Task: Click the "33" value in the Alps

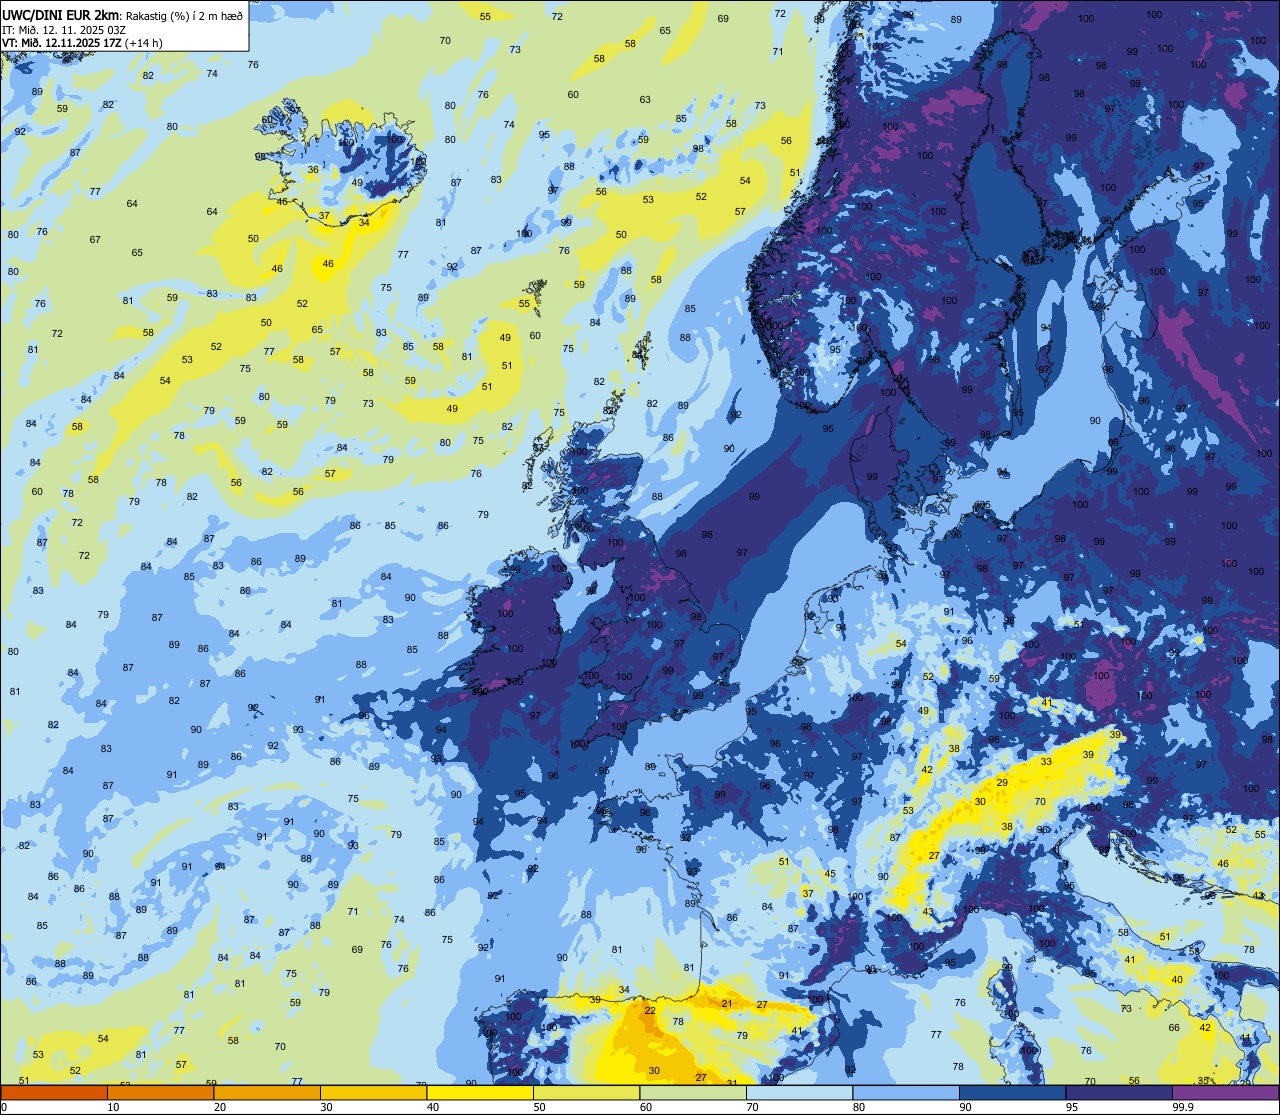Action: click(1046, 761)
